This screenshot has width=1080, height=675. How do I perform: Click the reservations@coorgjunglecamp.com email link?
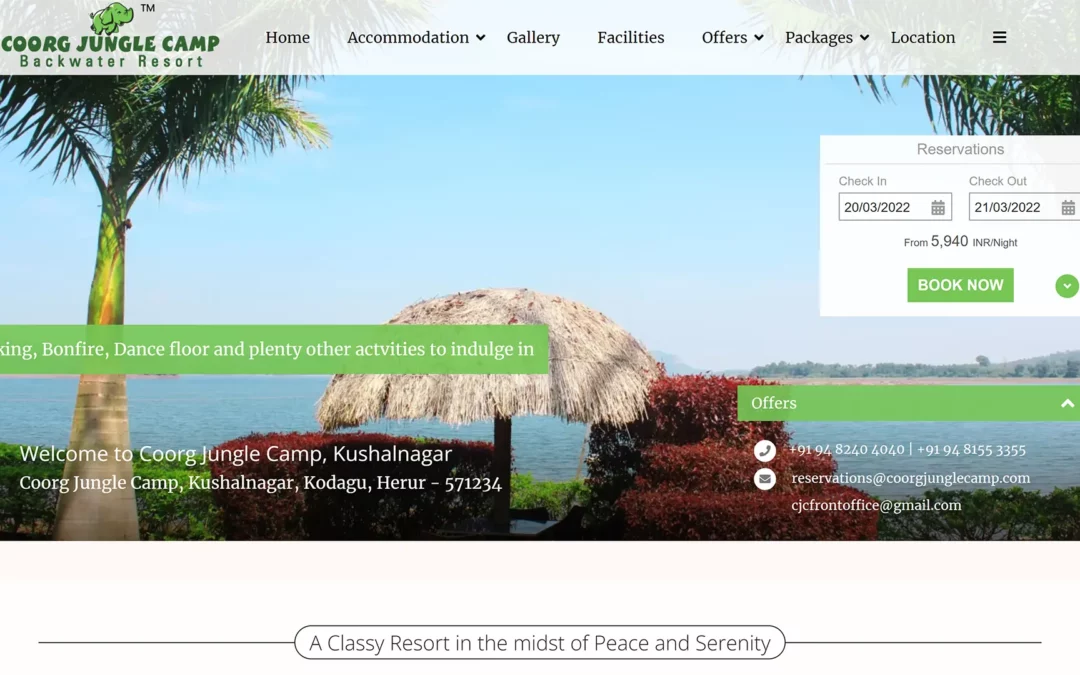pyautogui.click(x=911, y=478)
